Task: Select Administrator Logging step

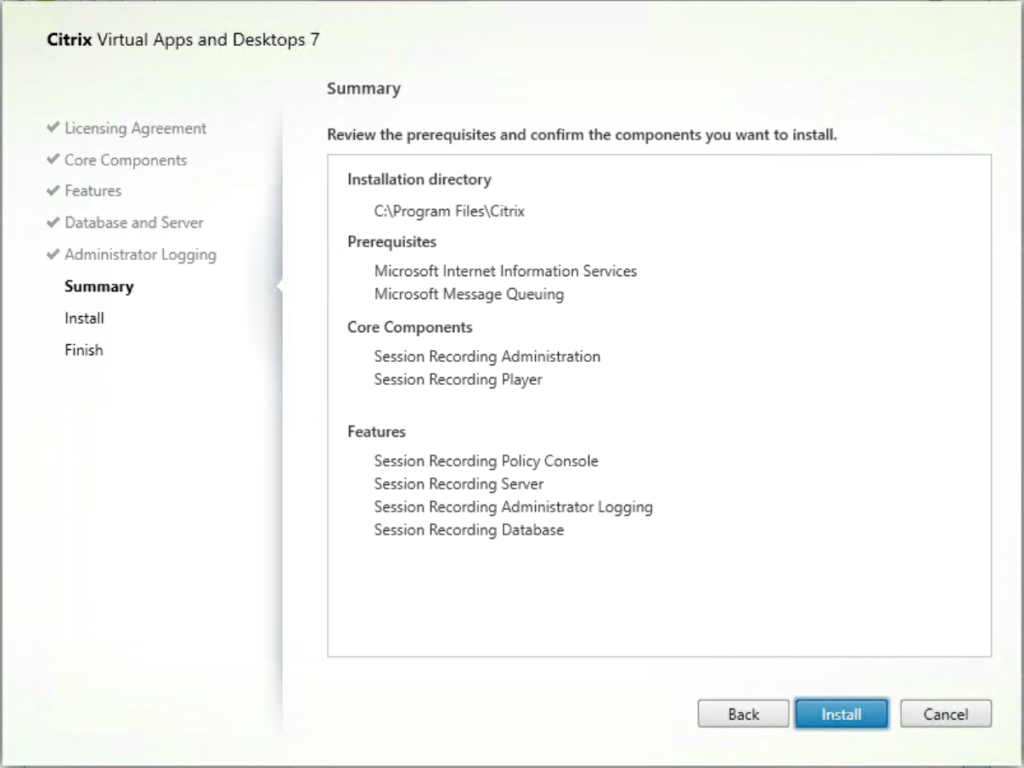Action: click(140, 255)
